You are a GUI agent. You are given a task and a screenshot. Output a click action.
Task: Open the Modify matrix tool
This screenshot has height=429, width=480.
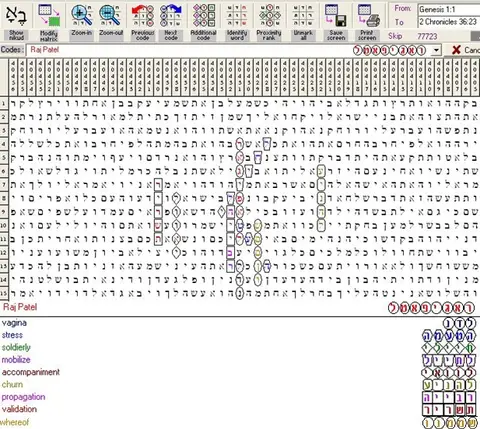point(49,16)
